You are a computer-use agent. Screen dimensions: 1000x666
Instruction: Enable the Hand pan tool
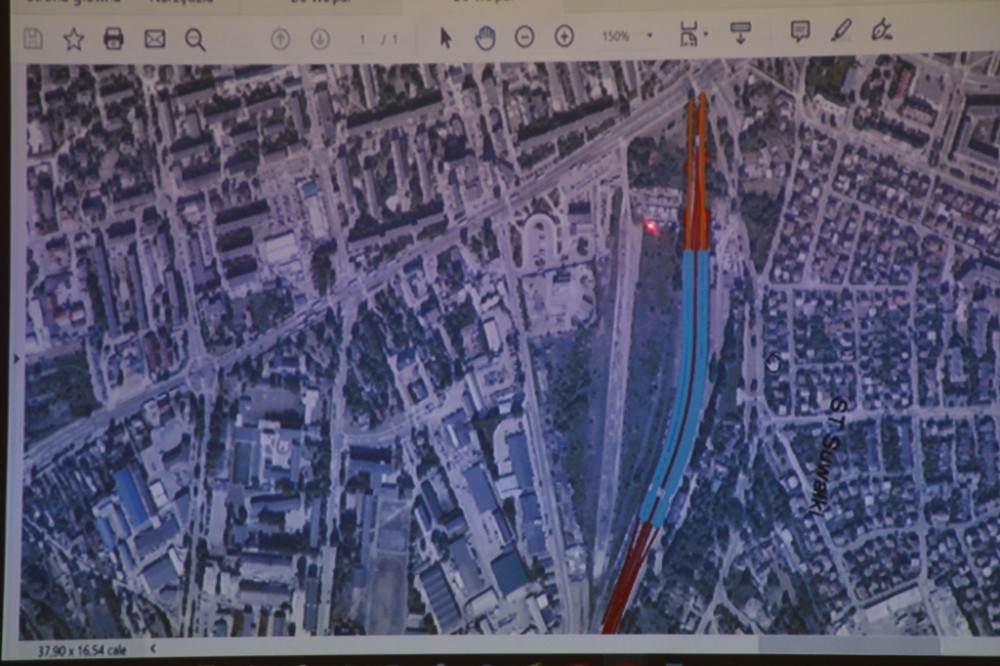485,38
